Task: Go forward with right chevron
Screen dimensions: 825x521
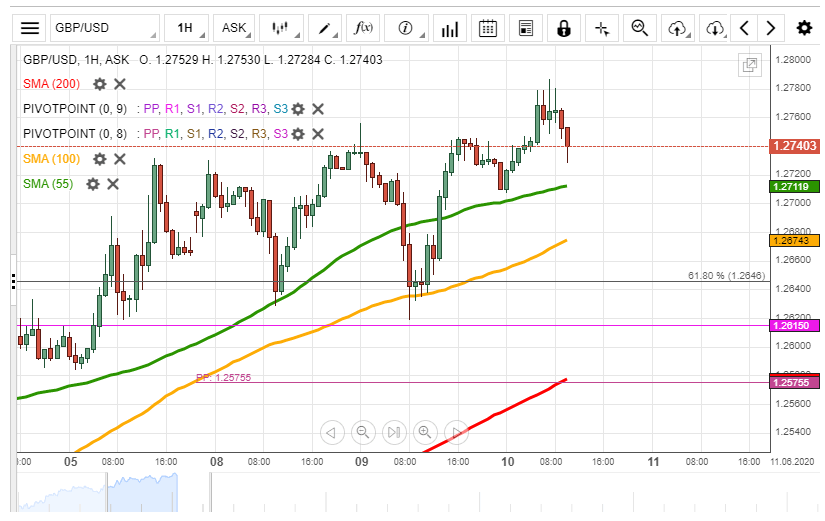Action: point(771,28)
